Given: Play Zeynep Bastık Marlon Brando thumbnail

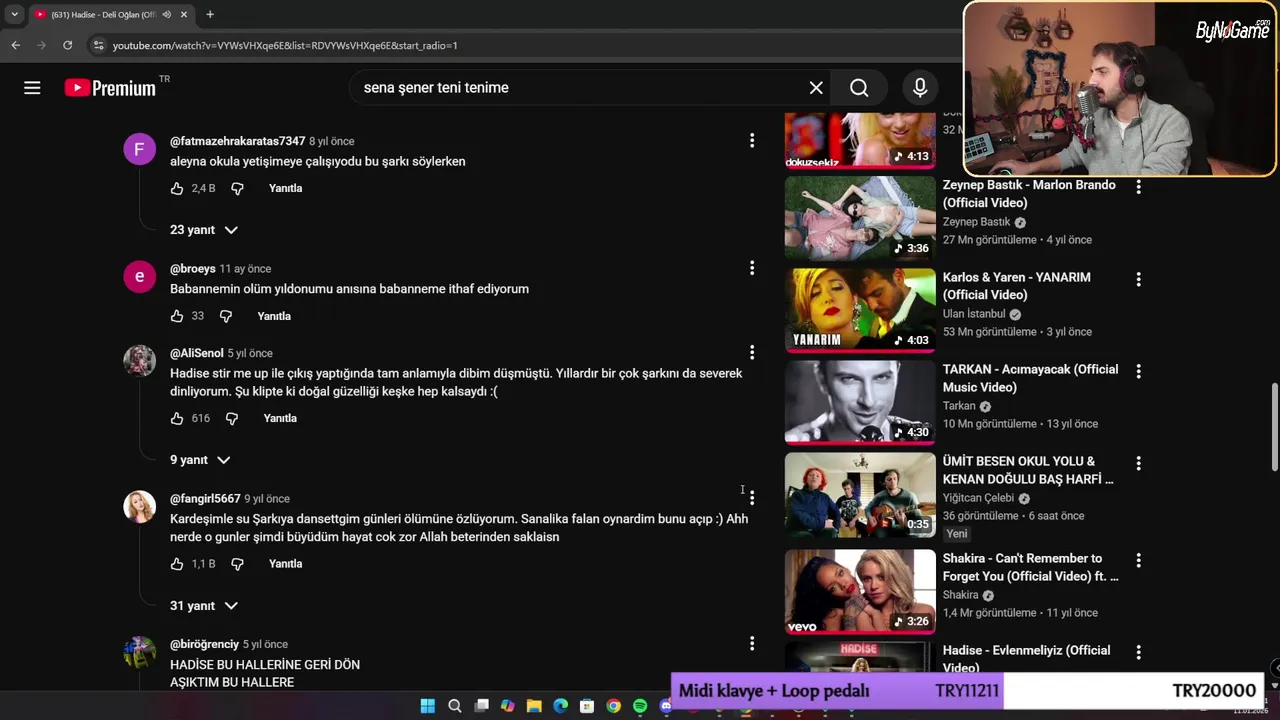Looking at the screenshot, I should pyautogui.click(x=860, y=217).
